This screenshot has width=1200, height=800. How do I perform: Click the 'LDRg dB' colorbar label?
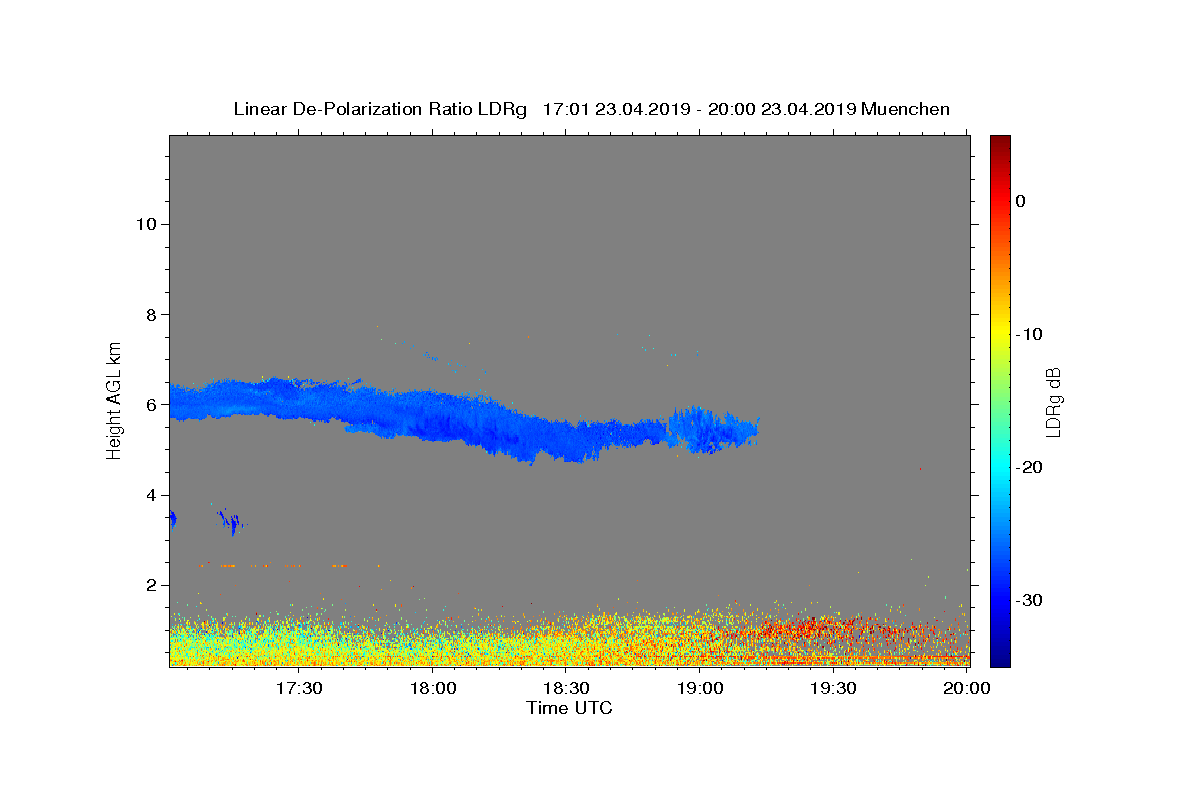pos(1053,402)
